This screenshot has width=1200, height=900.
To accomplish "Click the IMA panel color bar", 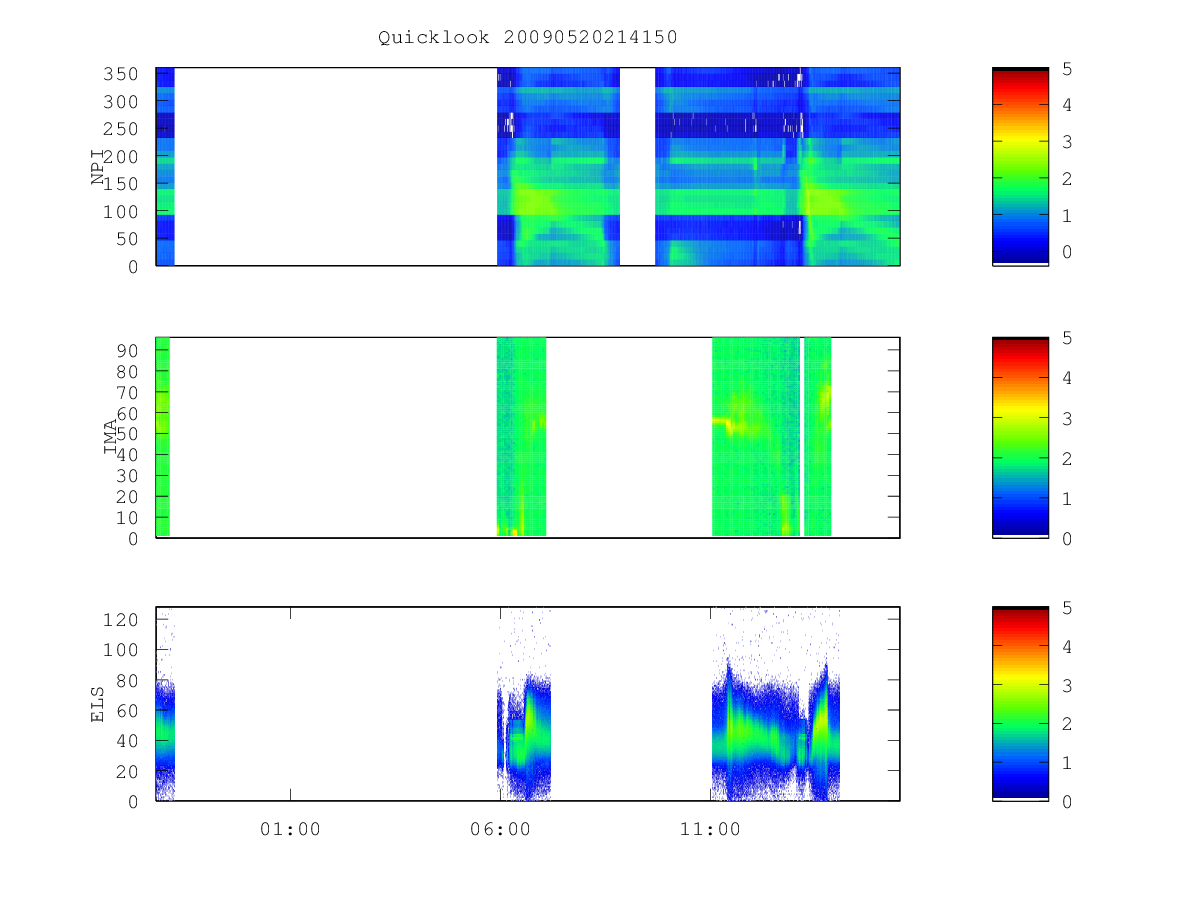I will tap(1020, 437).
